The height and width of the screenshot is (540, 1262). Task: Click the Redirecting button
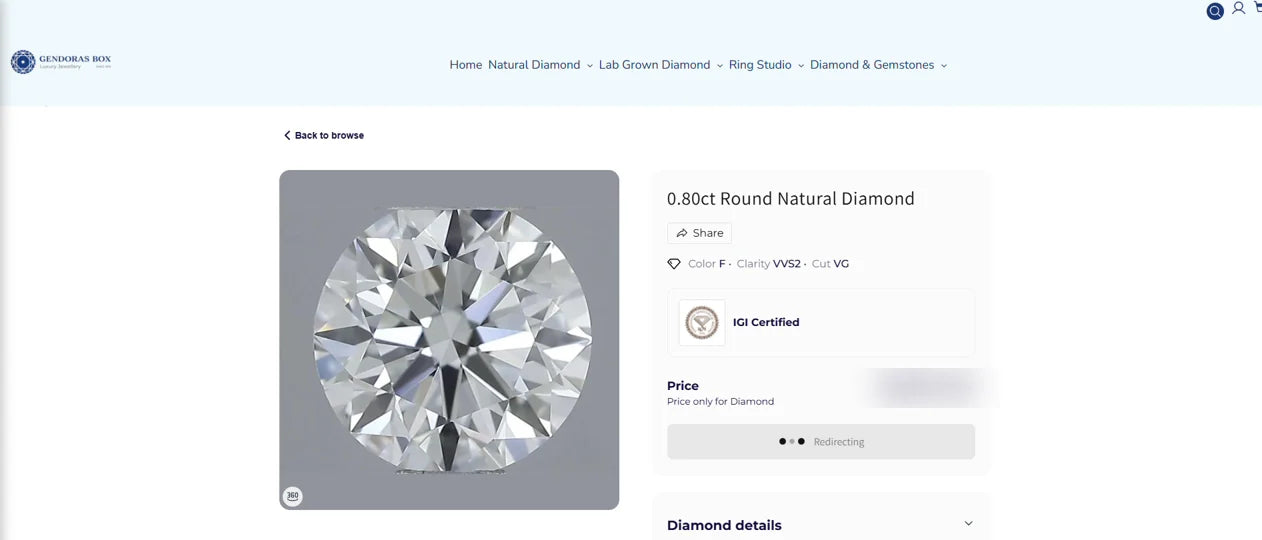[821, 441]
